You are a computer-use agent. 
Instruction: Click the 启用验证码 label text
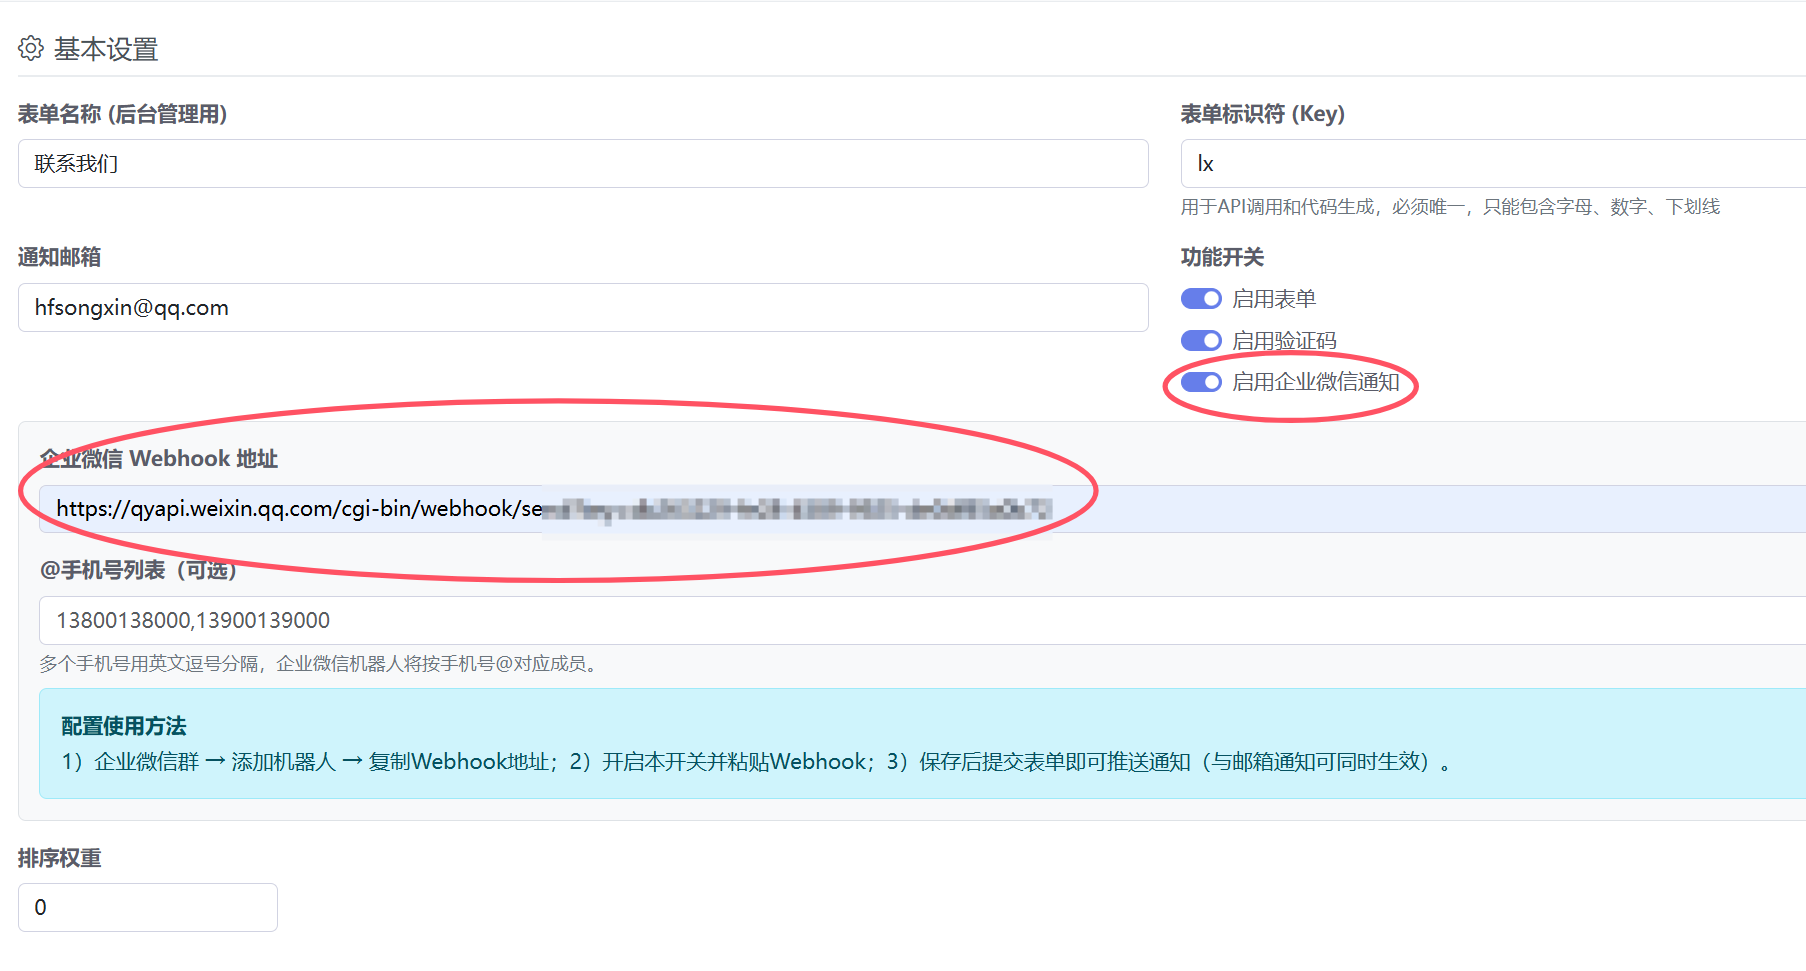[1284, 341]
